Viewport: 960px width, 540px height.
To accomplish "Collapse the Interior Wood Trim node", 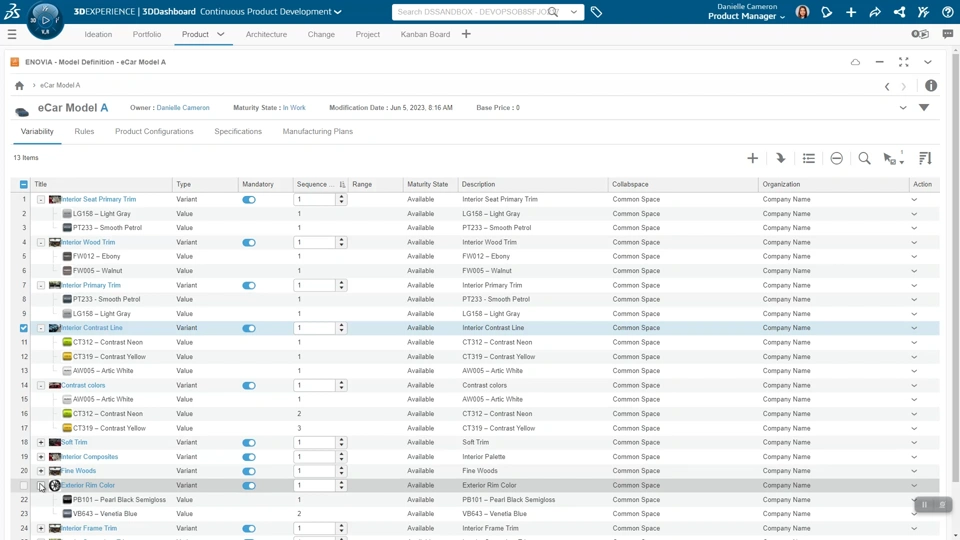I will click(x=41, y=242).
